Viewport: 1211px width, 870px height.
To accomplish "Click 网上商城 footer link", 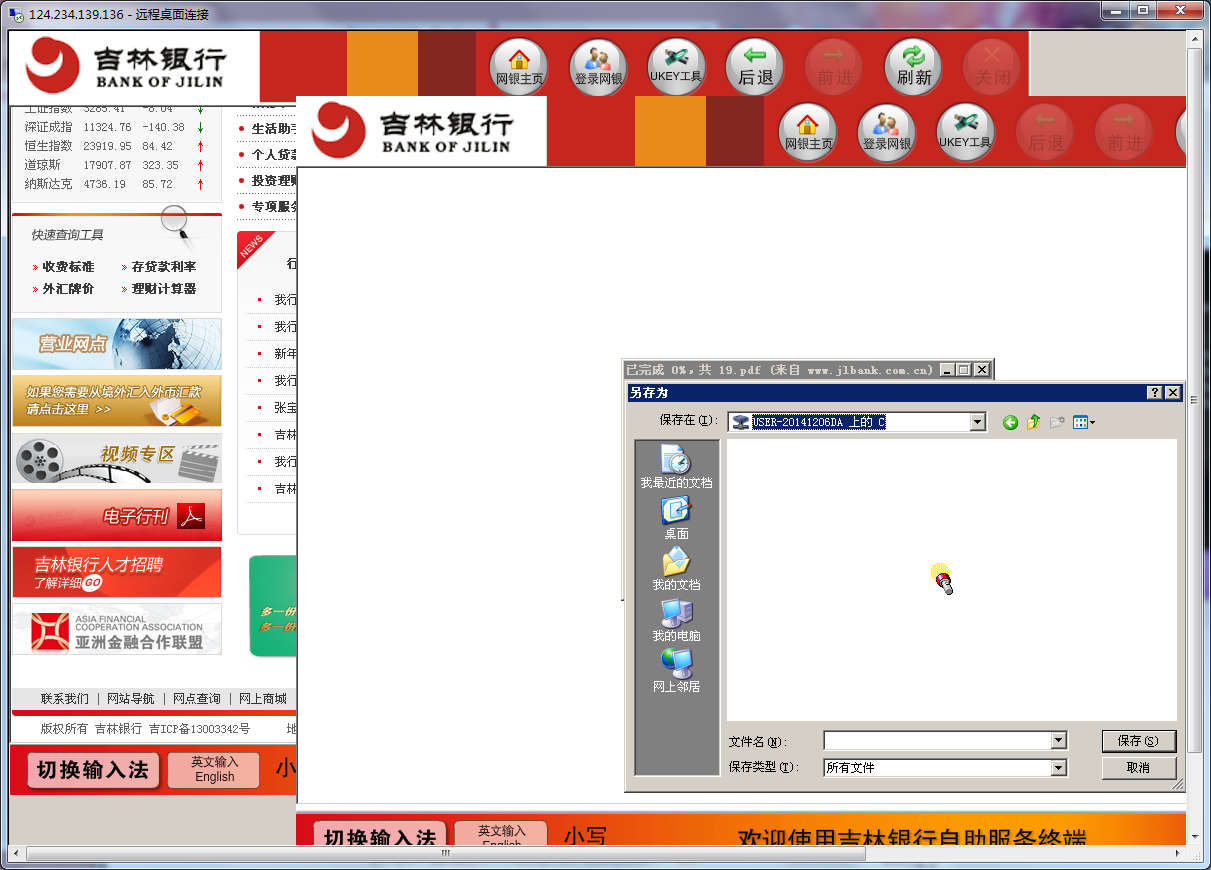I will [x=263, y=699].
